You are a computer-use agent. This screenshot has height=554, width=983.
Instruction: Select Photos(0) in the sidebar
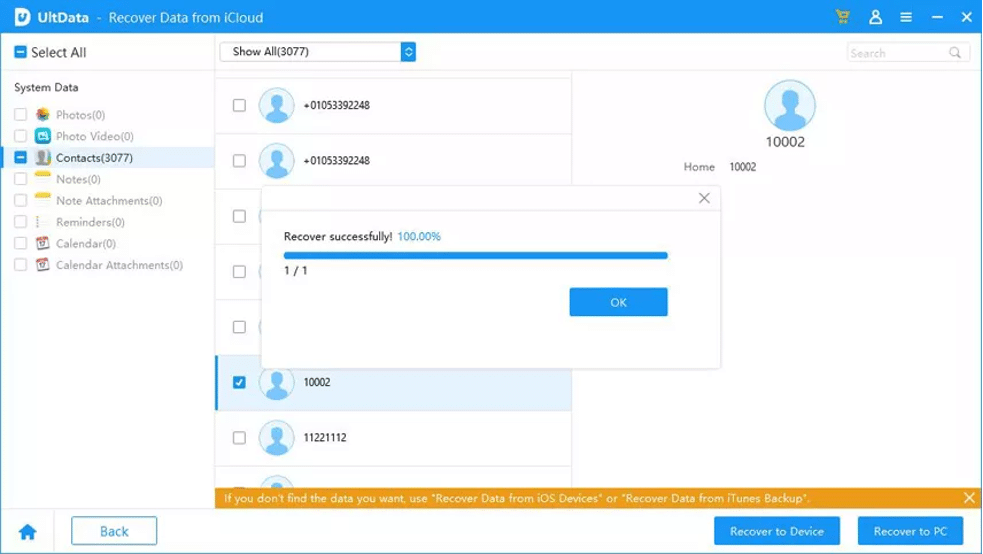click(x=80, y=115)
